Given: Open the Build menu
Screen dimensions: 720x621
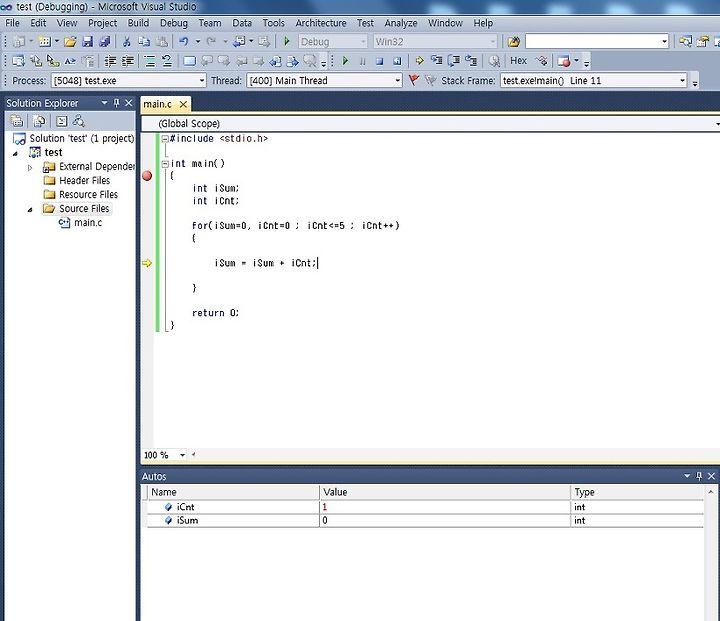Looking at the screenshot, I should [138, 23].
